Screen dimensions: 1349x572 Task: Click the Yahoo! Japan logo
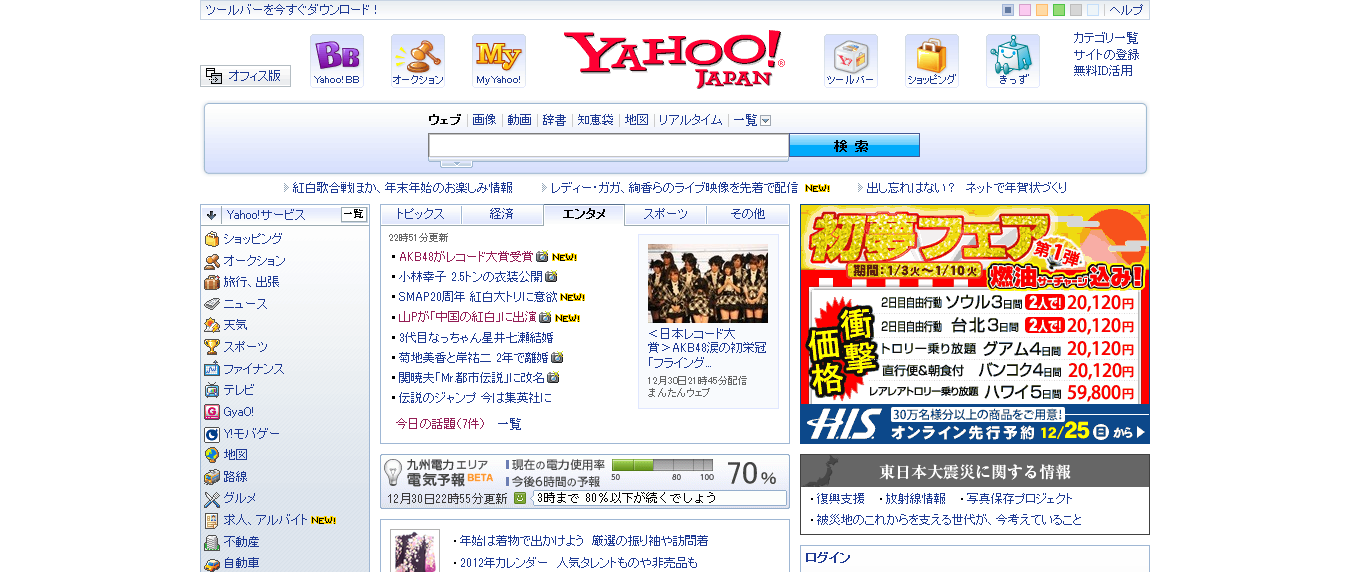click(674, 59)
